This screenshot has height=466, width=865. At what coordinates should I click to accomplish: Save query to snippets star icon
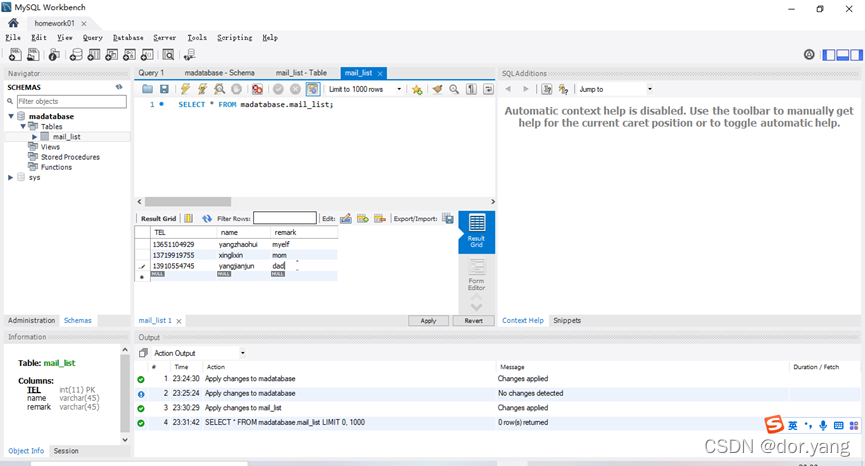pos(417,89)
